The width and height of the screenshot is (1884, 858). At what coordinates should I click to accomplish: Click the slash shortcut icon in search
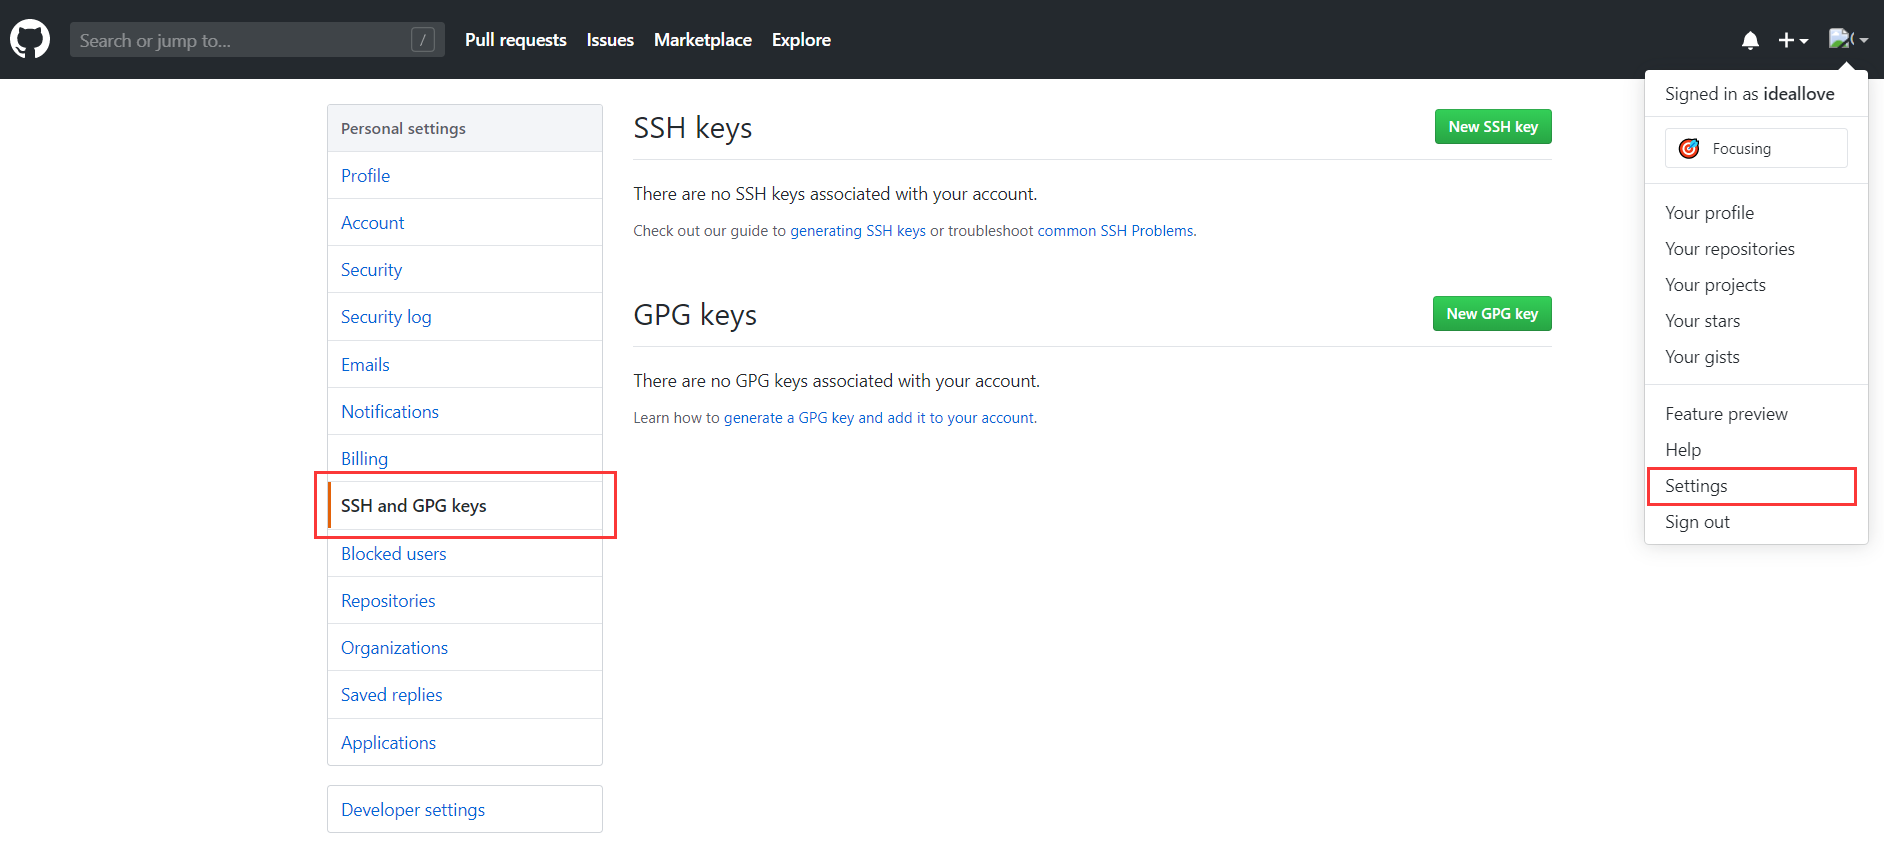(x=423, y=40)
